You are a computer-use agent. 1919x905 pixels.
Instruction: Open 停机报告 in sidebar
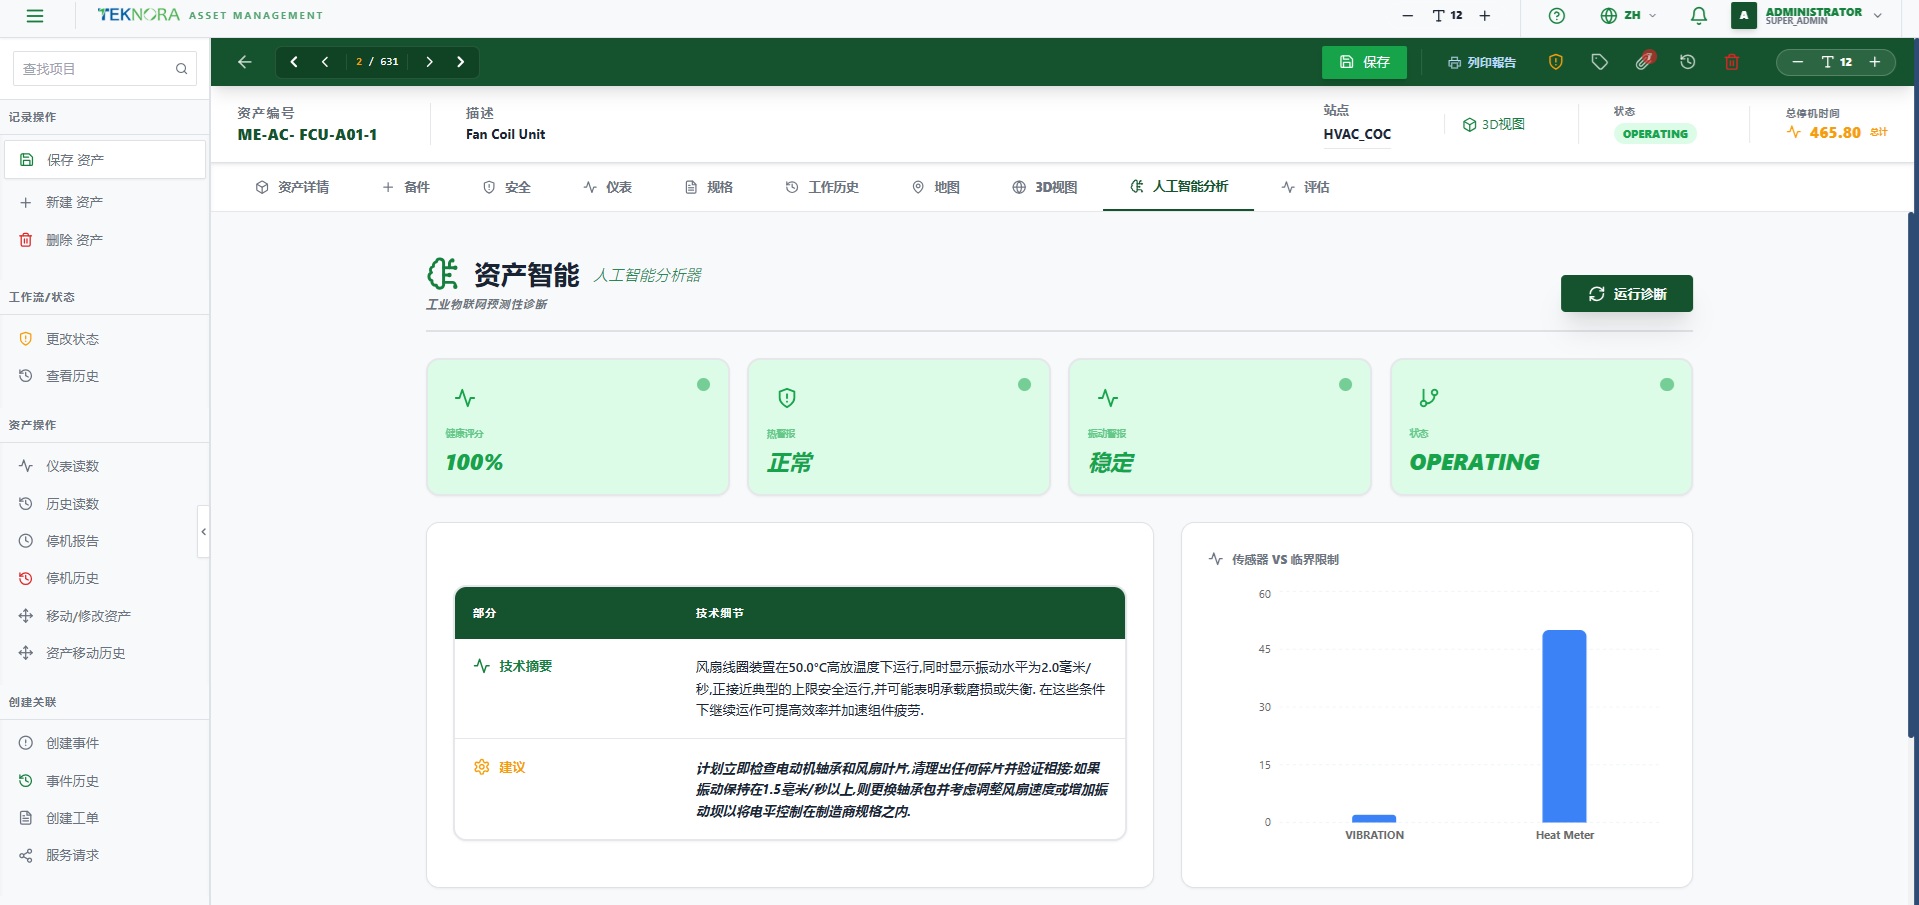(x=104, y=541)
